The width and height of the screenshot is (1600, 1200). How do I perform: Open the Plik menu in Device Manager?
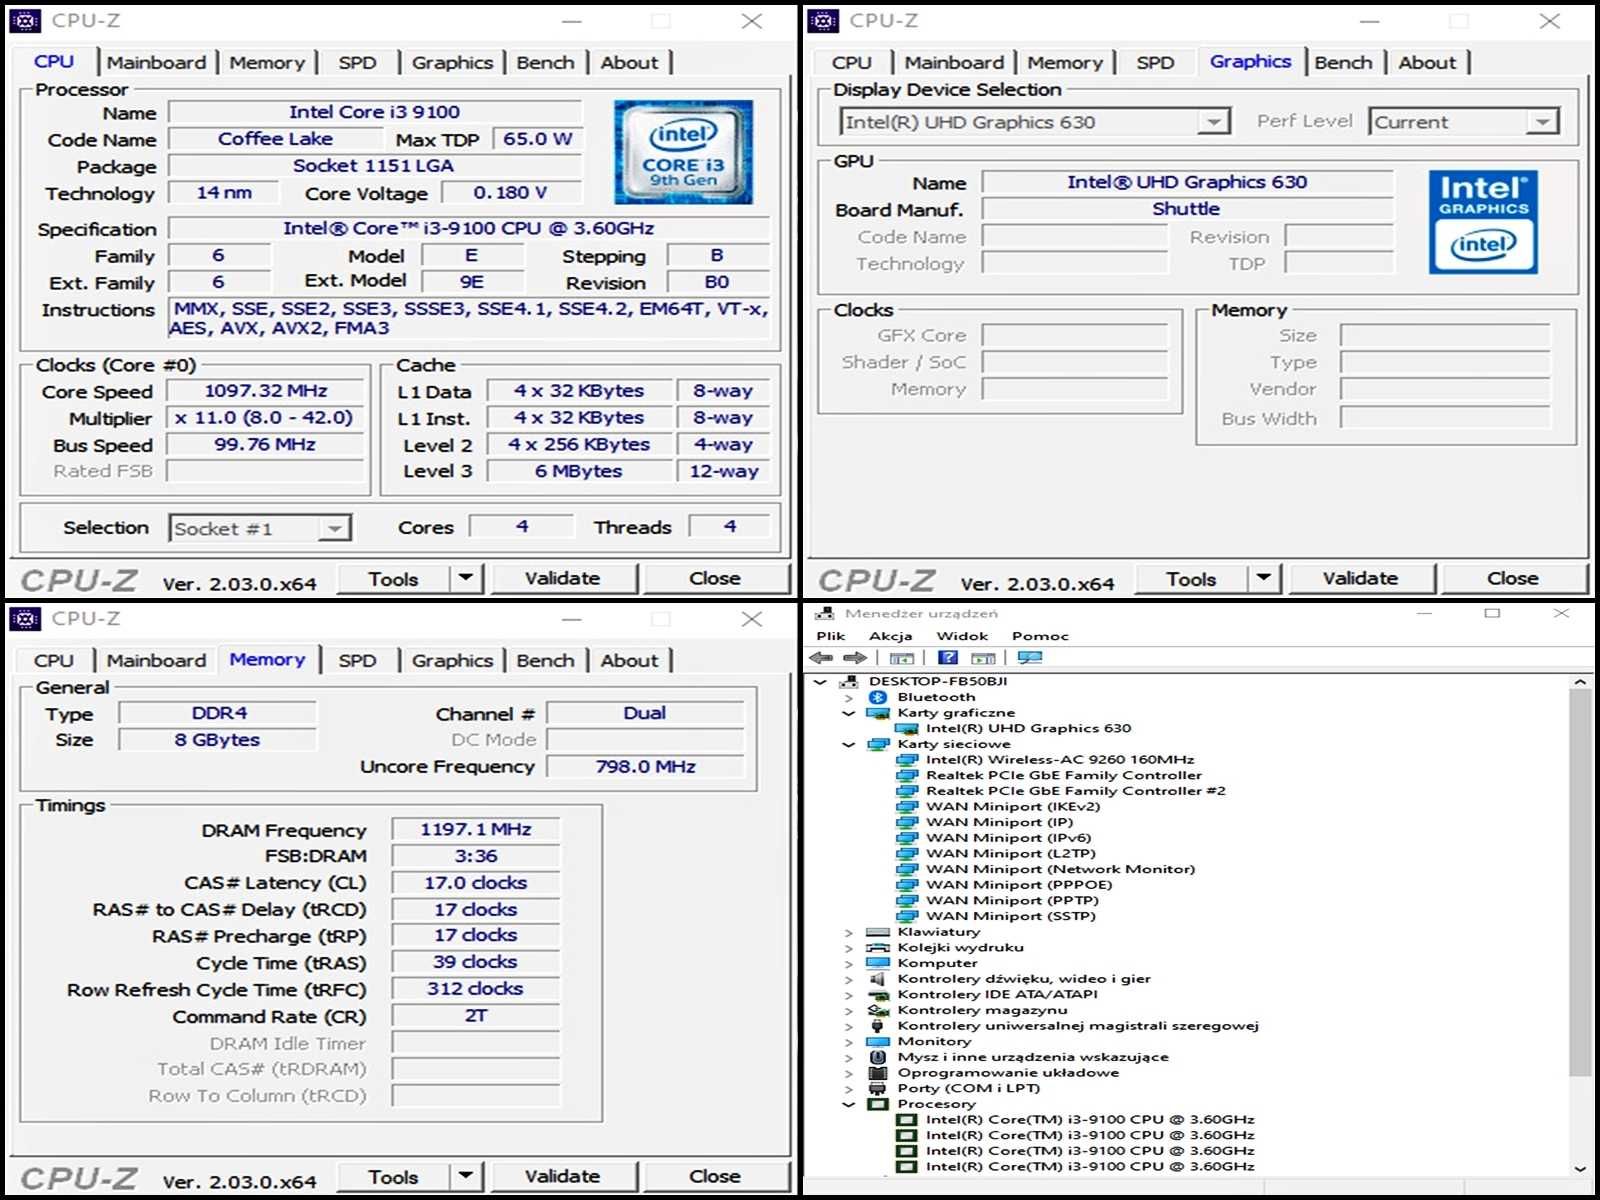(830, 636)
